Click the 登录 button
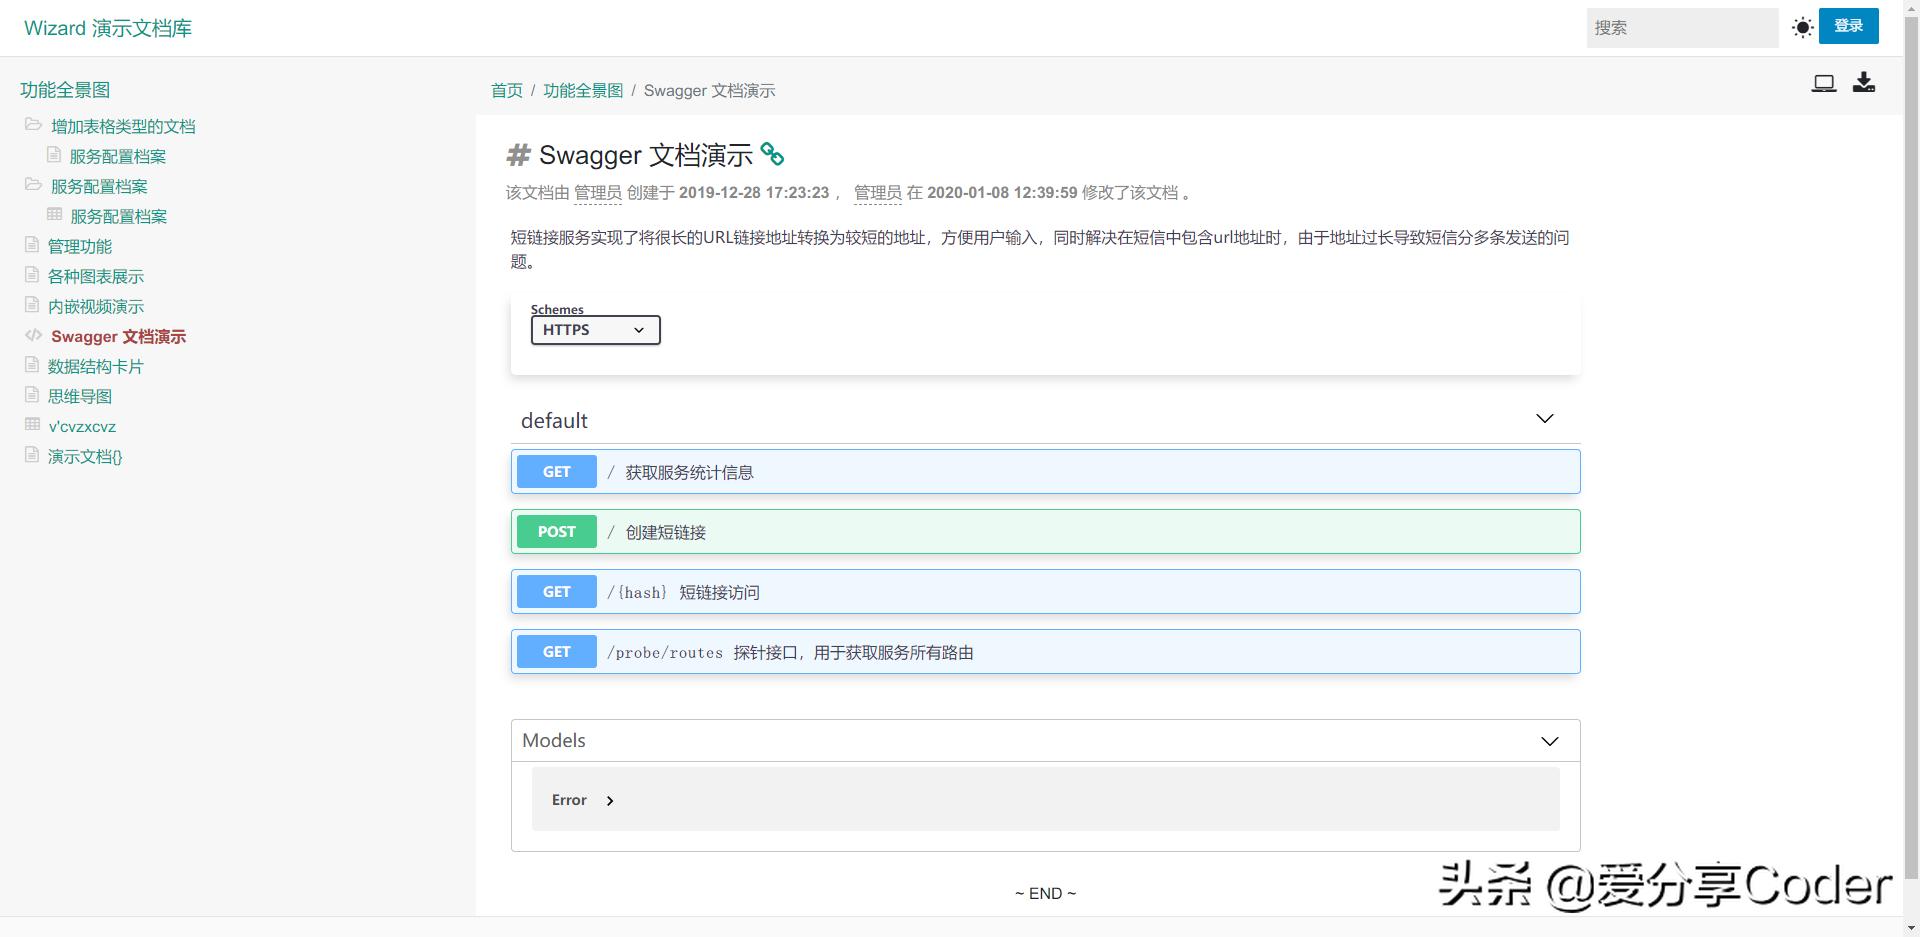 [x=1849, y=26]
